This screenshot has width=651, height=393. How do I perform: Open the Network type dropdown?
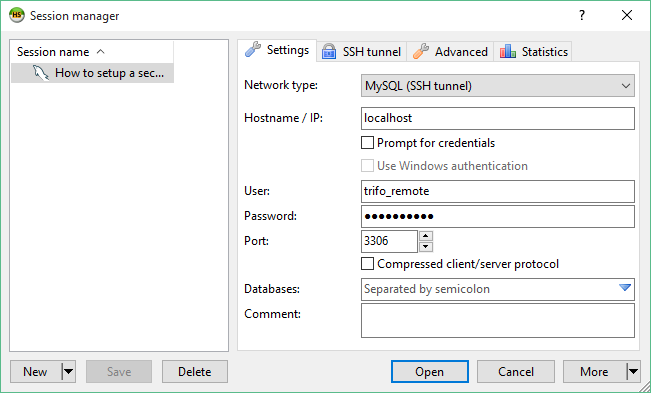(x=498, y=86)
